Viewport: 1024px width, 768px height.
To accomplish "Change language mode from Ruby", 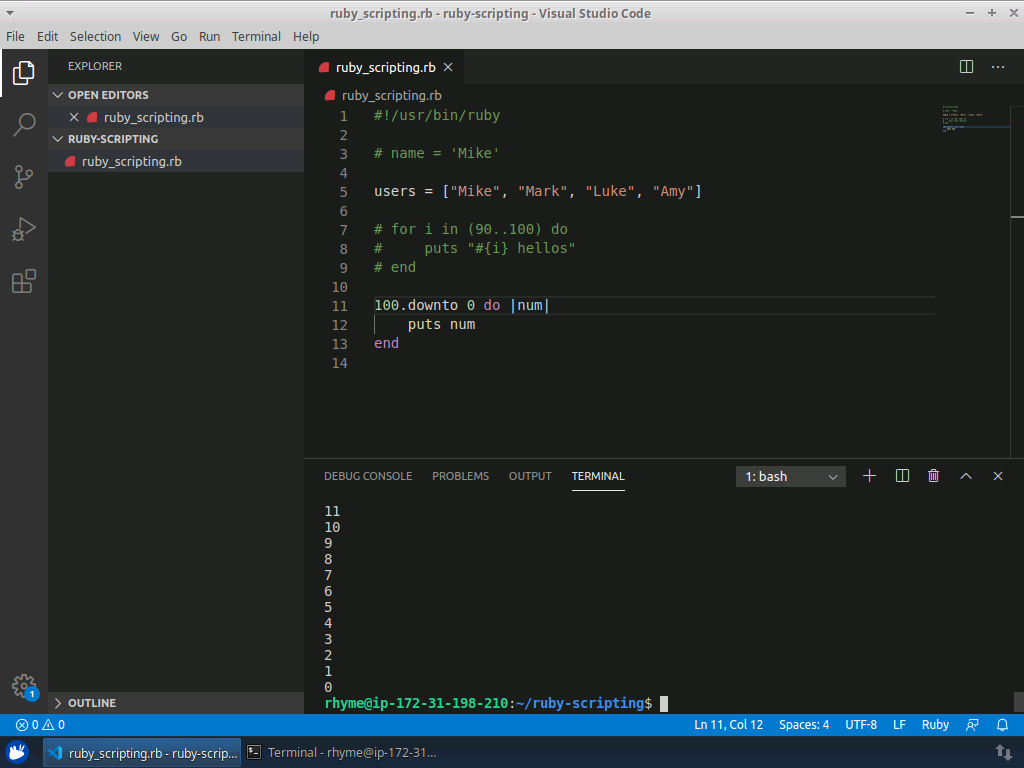I will click(x=935, y=725).
